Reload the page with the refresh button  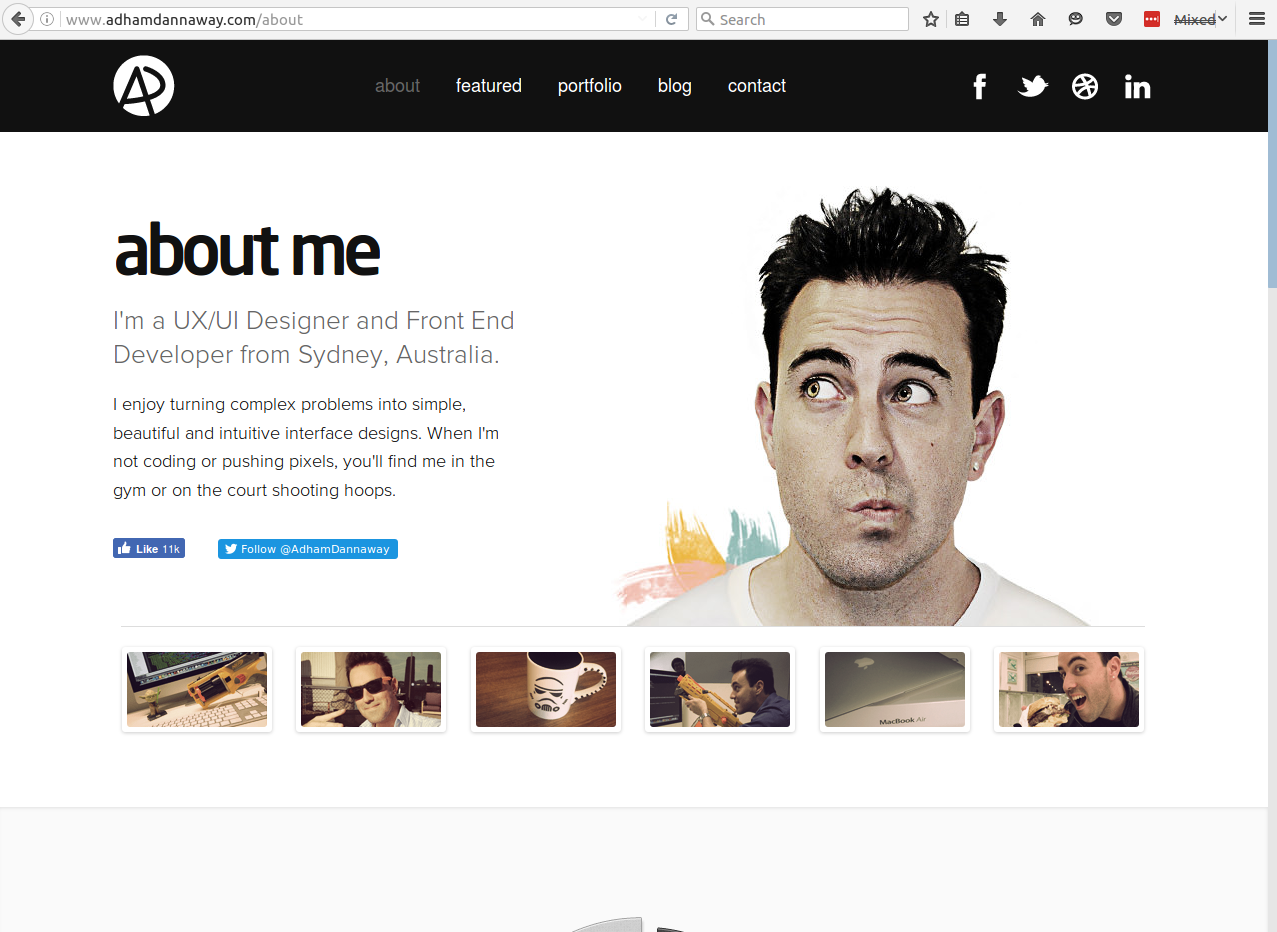672,19
